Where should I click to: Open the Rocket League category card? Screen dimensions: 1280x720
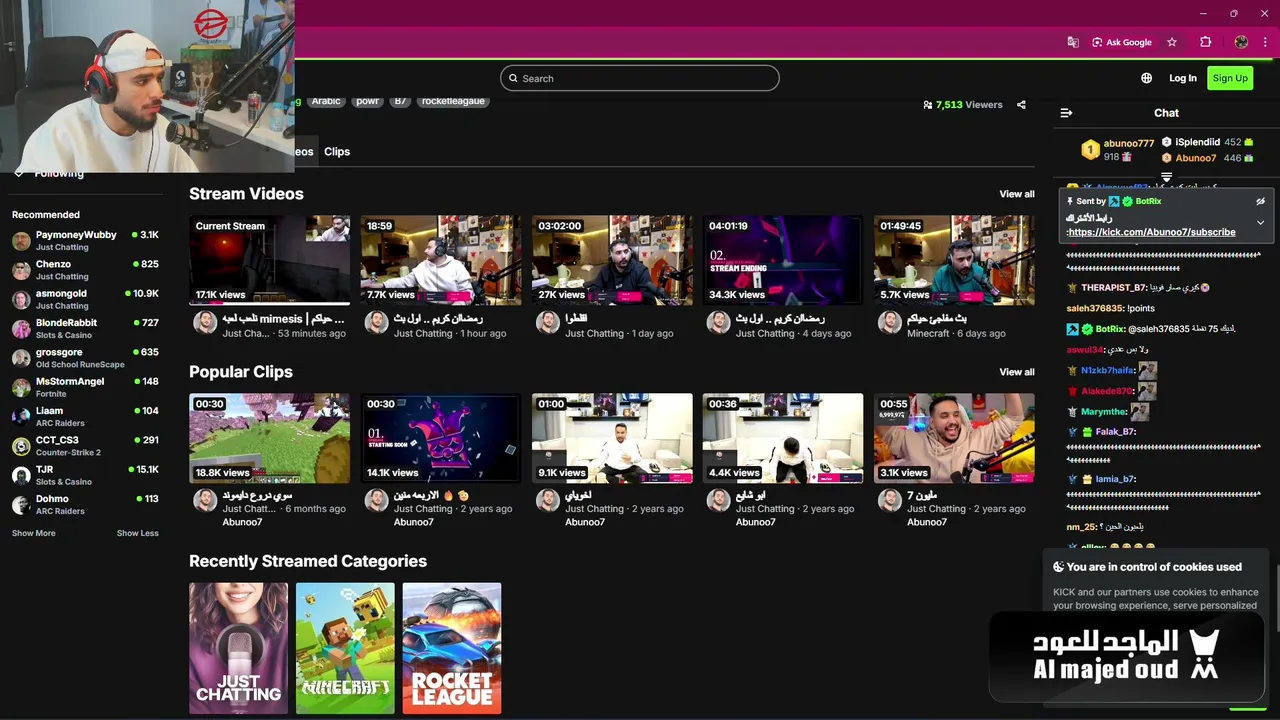pyautogui.click(x=452, y=648)
